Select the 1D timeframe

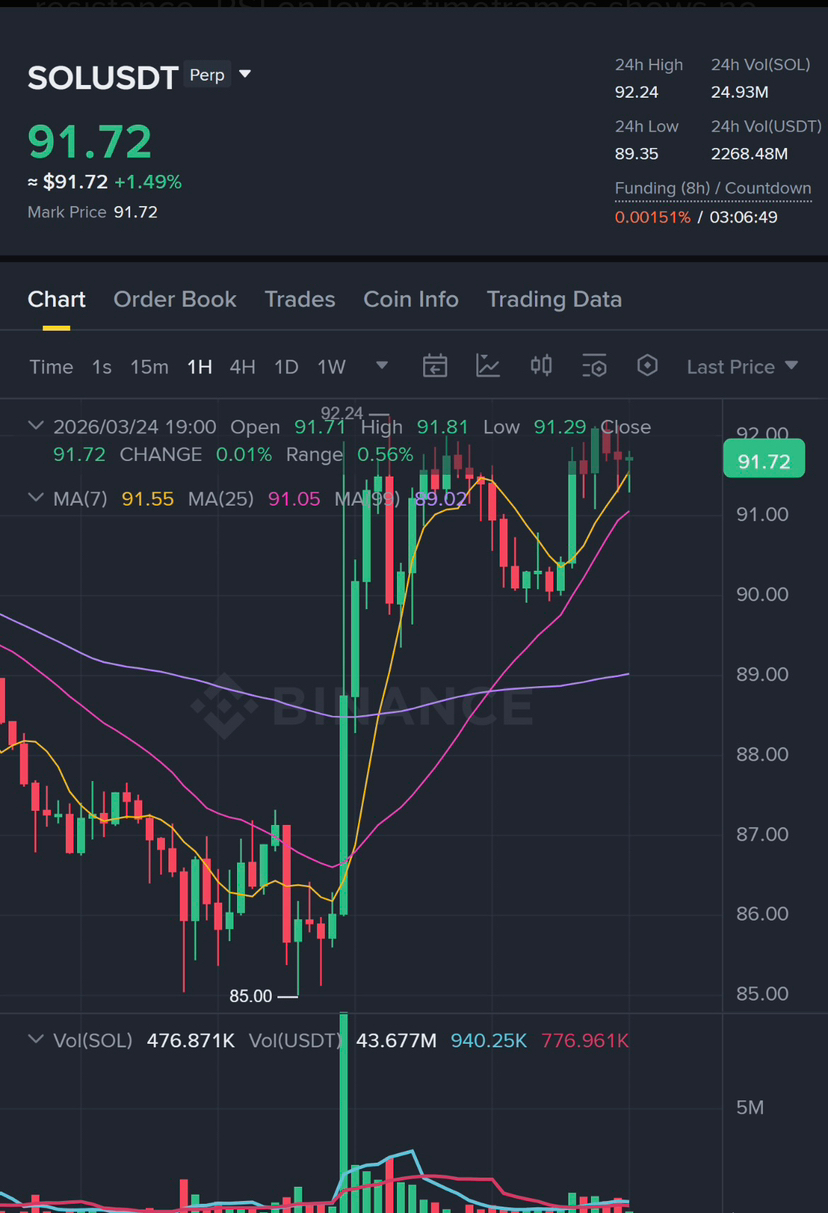point(286,367)
